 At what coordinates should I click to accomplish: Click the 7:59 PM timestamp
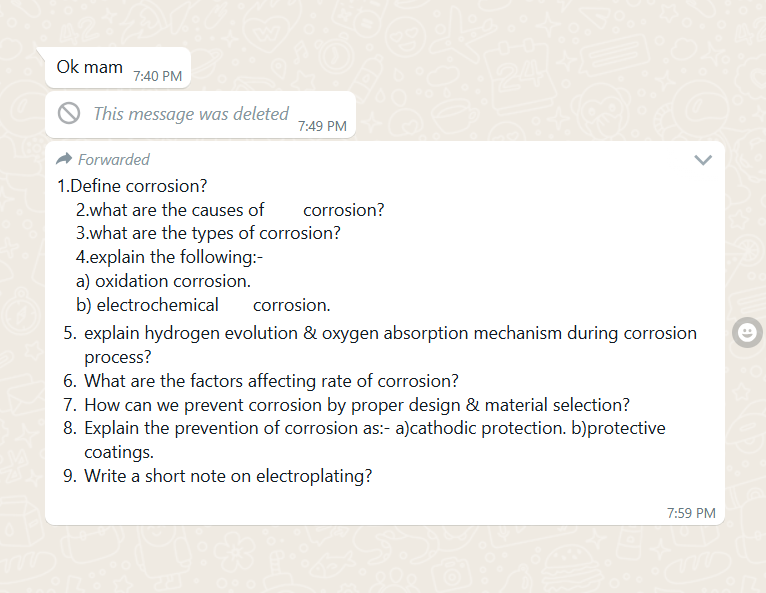pos(691,513)
